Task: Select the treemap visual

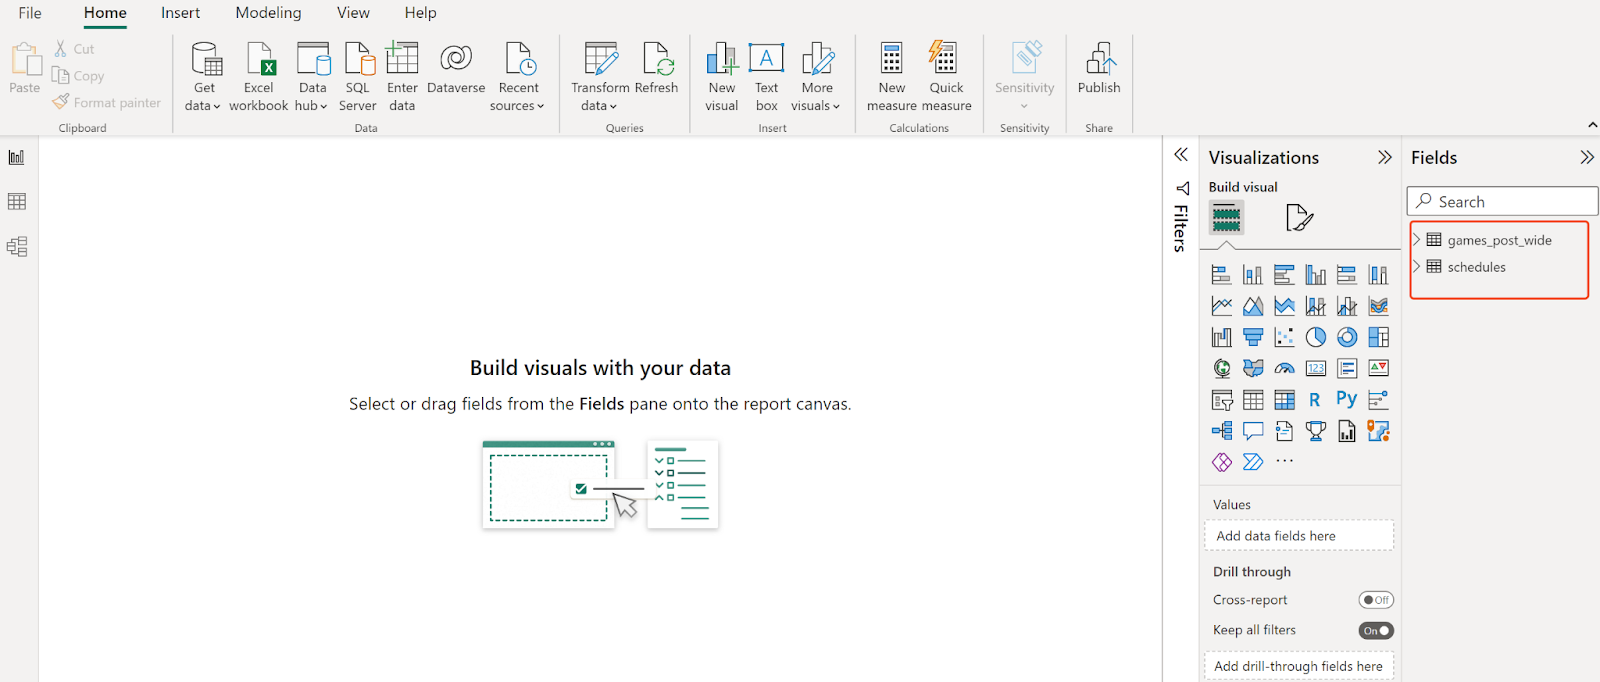Action: [x=1379, y=337]
